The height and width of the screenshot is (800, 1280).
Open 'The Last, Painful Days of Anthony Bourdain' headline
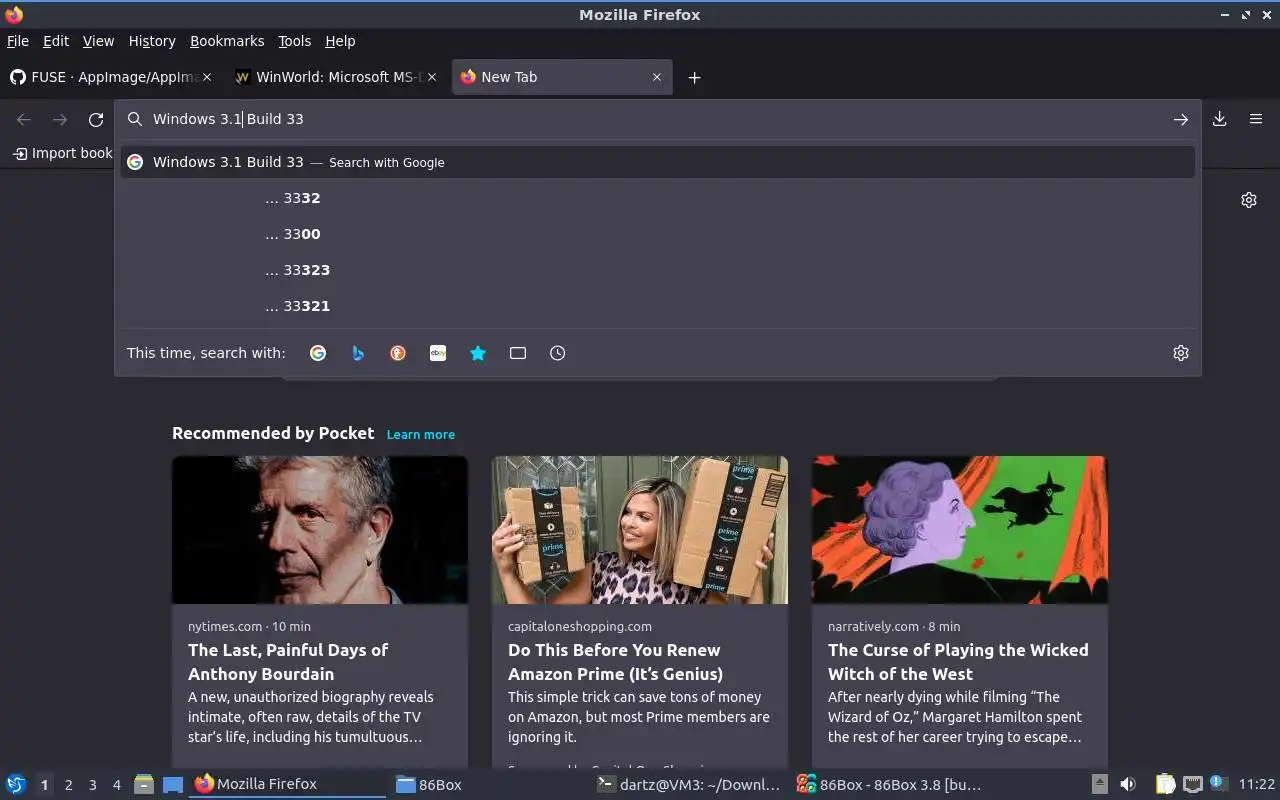288,662
